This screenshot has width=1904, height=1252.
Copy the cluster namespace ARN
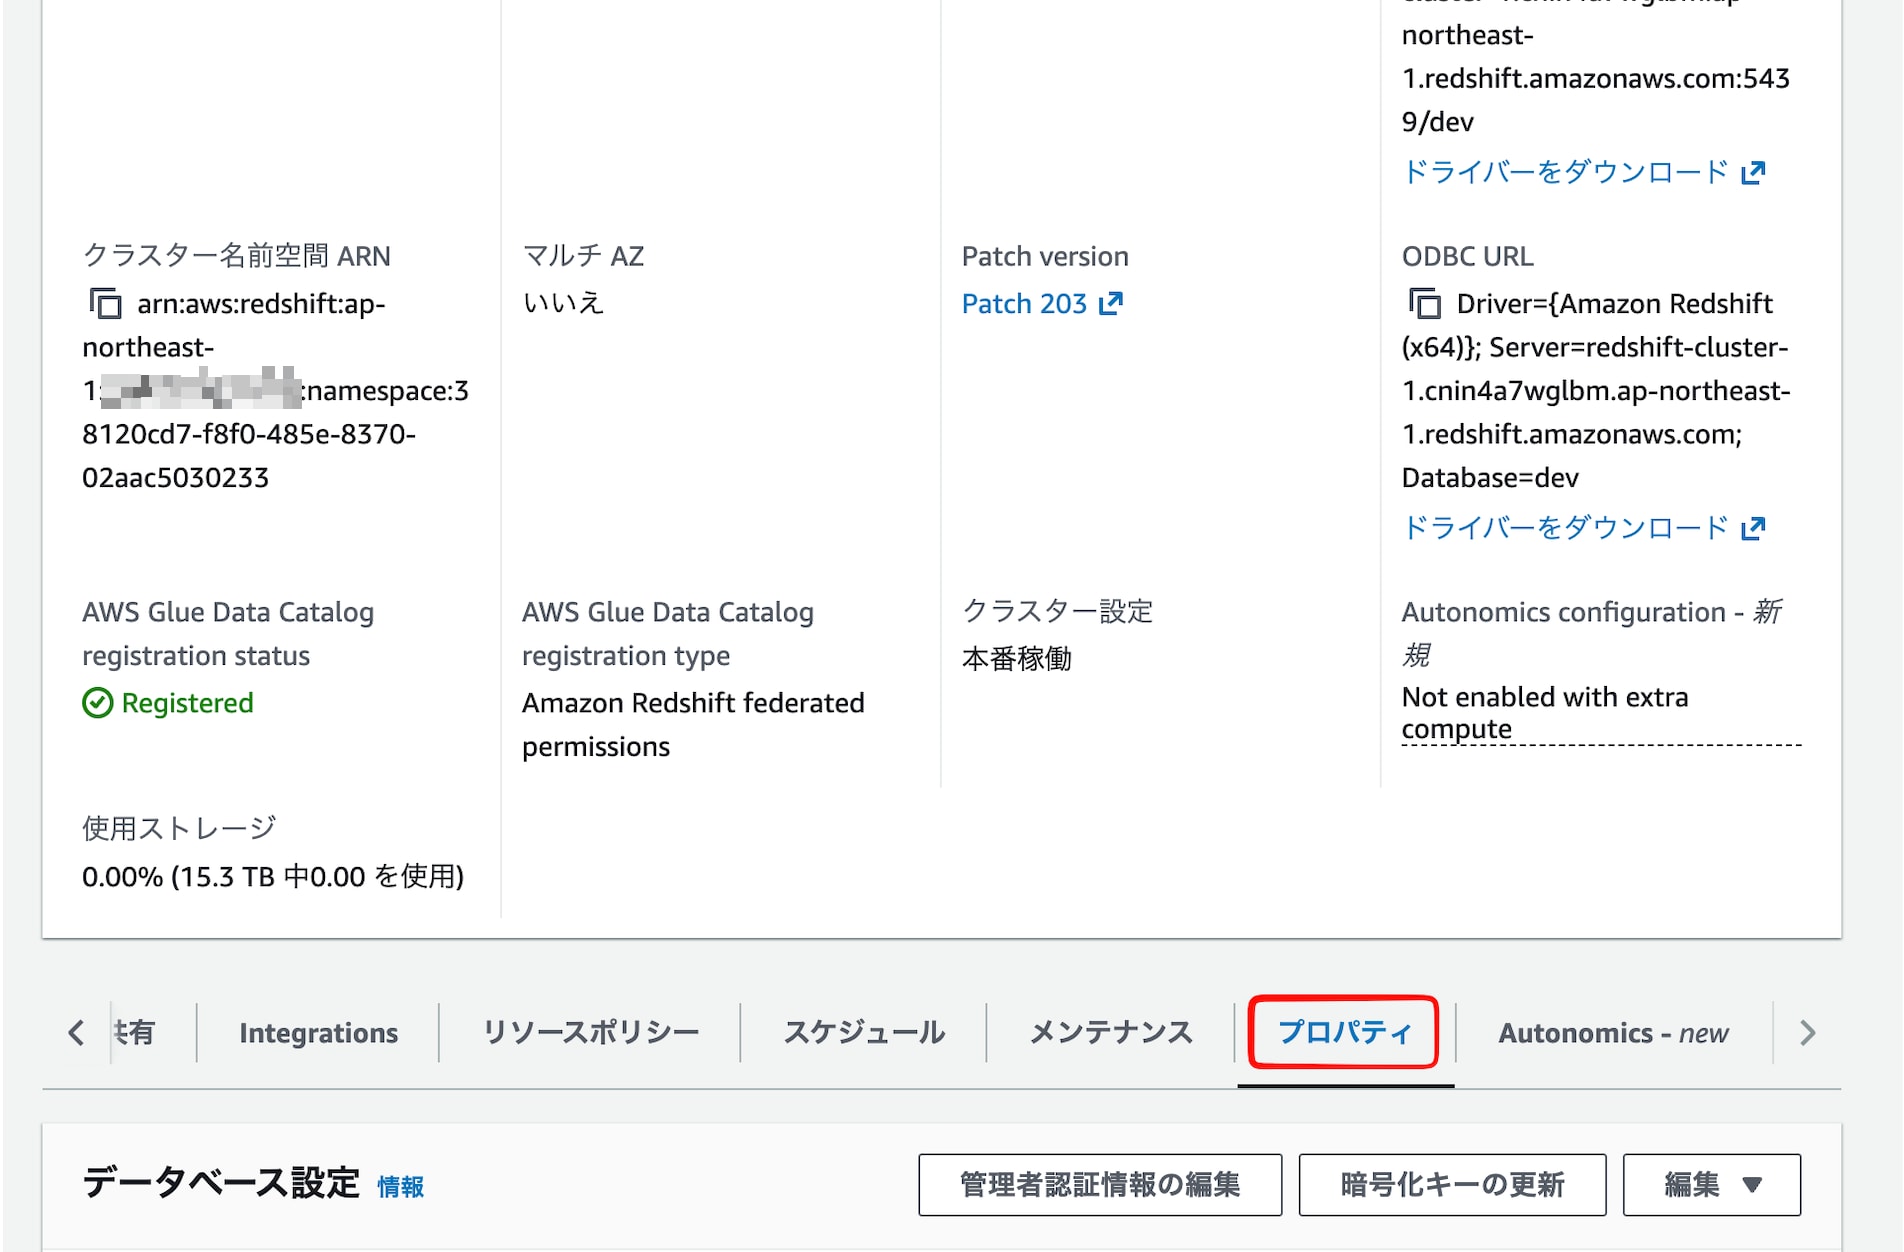click(105, 303)
